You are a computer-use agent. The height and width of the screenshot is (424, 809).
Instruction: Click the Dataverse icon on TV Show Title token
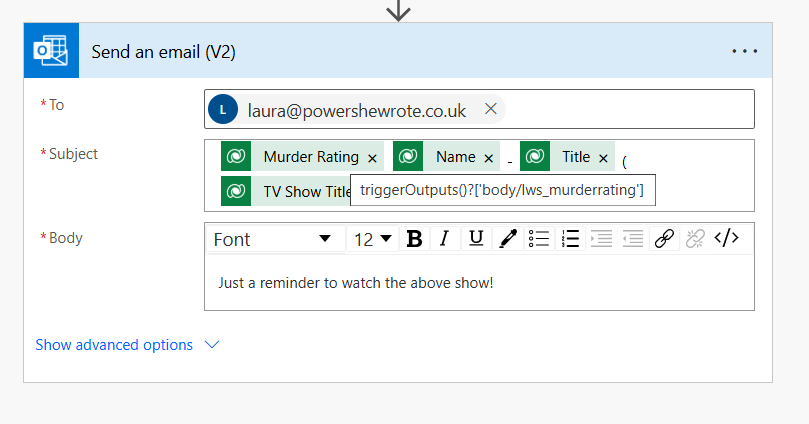point(236,191)
